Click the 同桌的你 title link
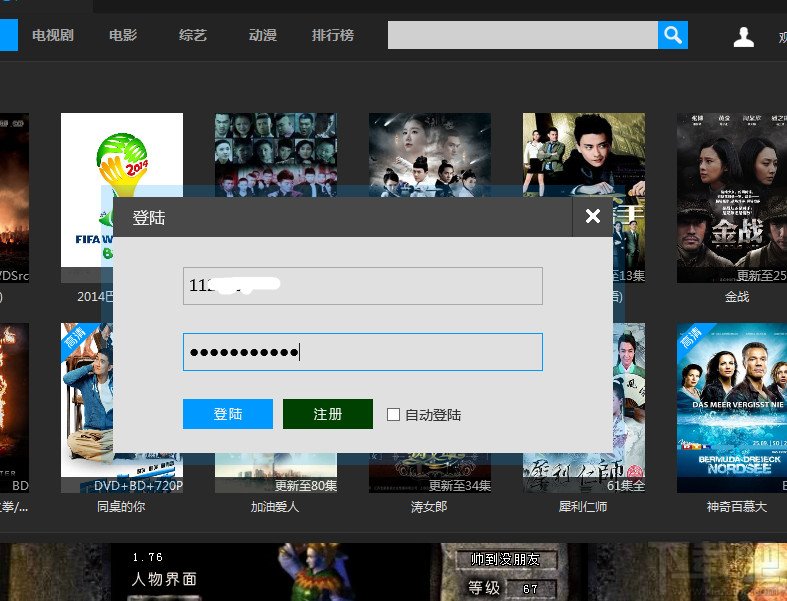787x601 pixels. coord(121,507)
